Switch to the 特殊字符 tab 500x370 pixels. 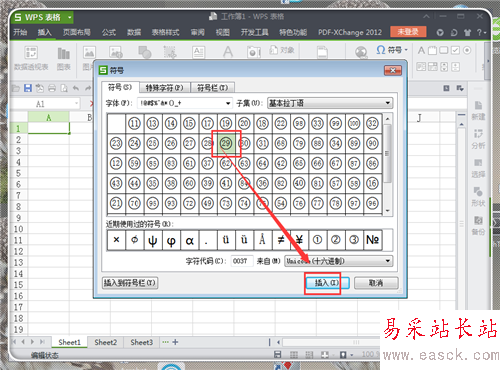coord(165,88)
